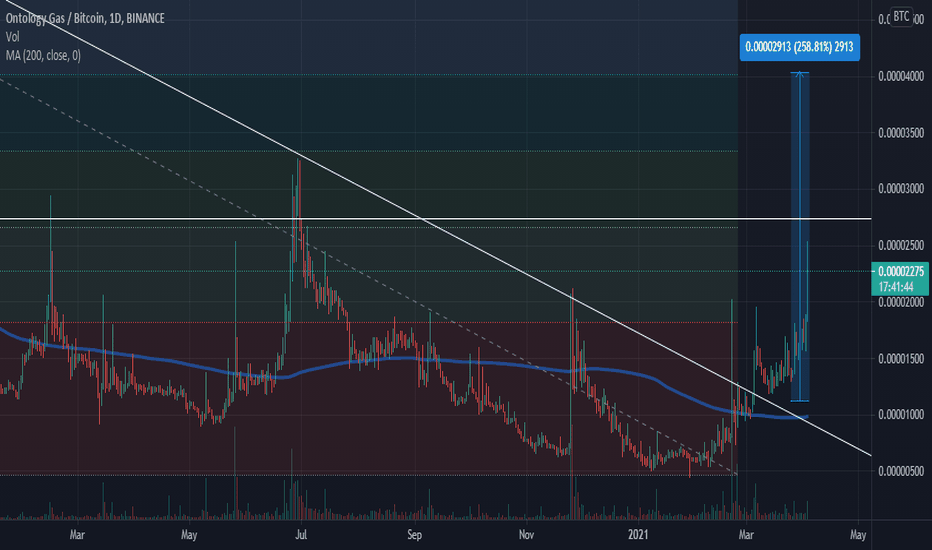Click the 0.00002000 price axis label
Screen dimensions: 932x550
pyautogui.click(x=901, y=302)
